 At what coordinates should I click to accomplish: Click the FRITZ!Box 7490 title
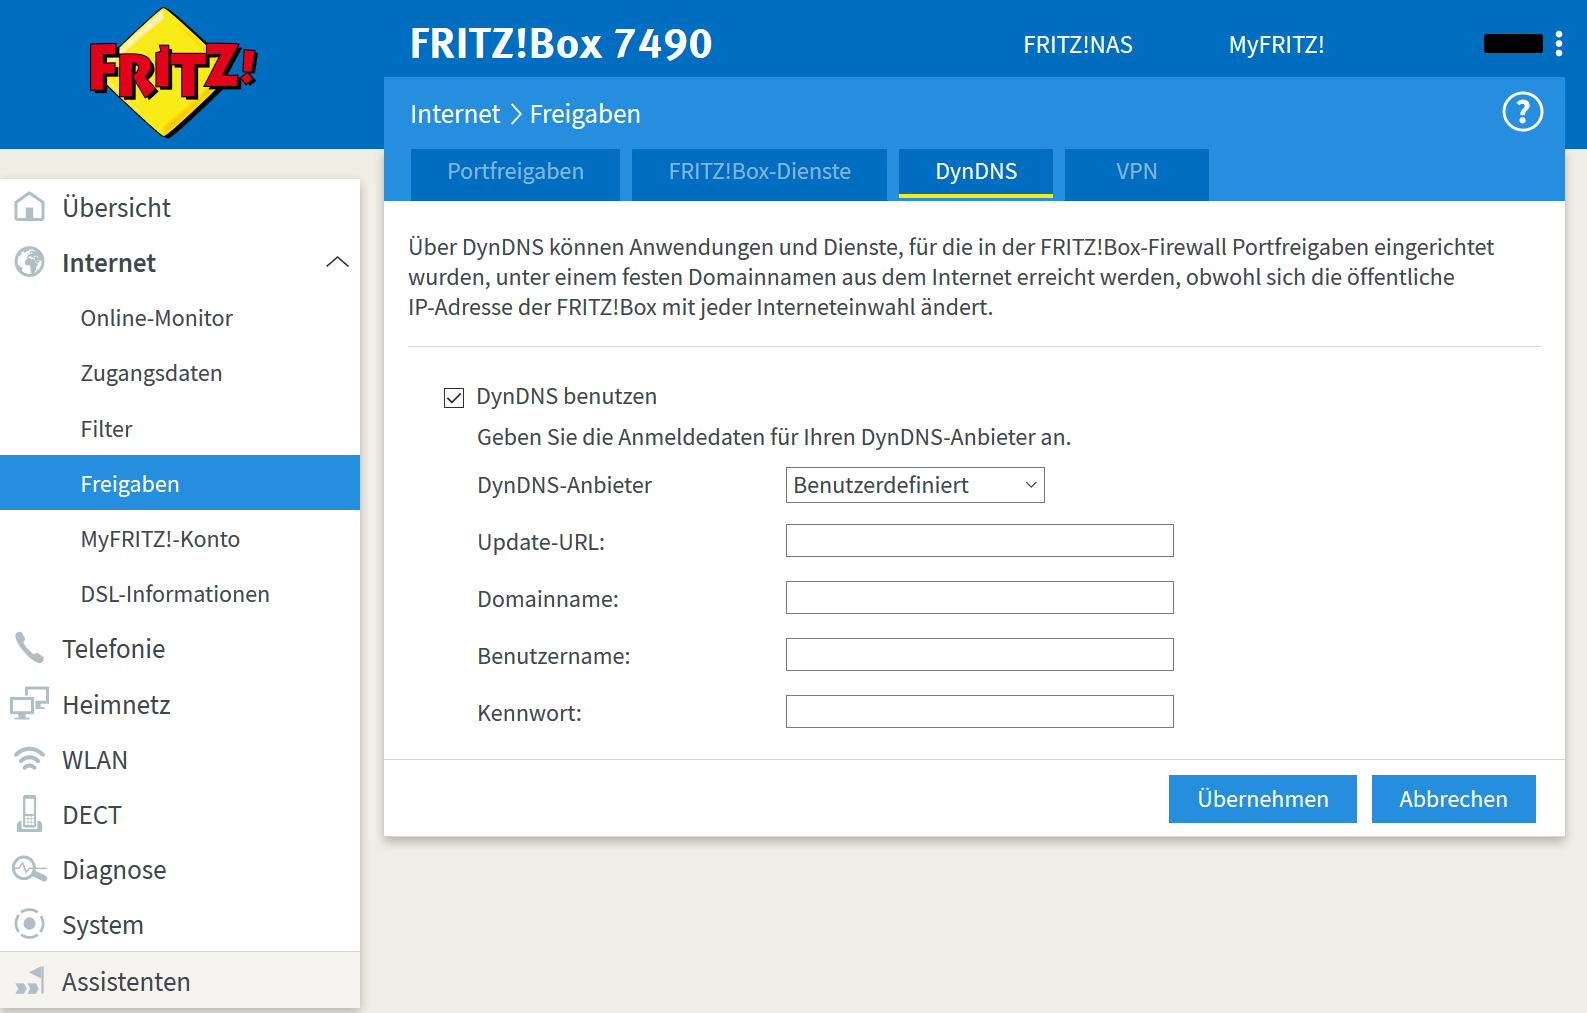point(561,44)
